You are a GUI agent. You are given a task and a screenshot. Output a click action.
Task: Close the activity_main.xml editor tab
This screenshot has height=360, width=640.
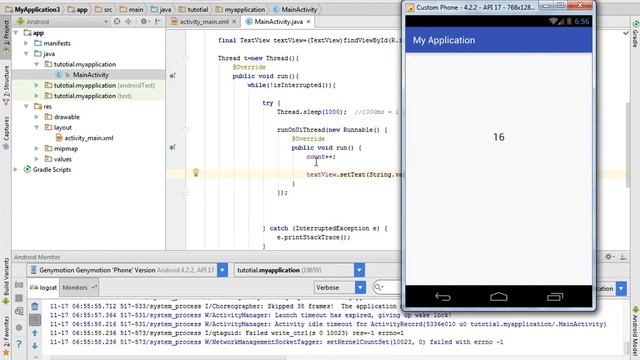click(x=234, y=22)
